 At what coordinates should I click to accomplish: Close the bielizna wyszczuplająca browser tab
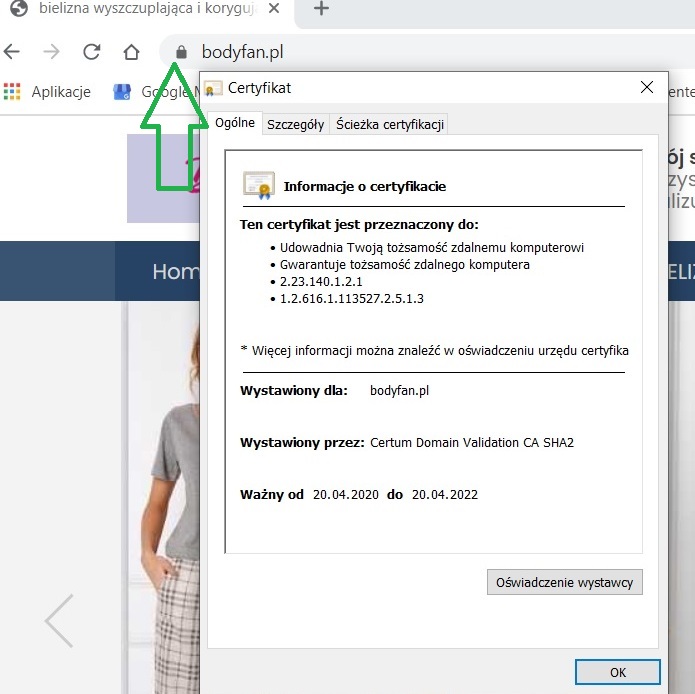click(x=274, y=8)
